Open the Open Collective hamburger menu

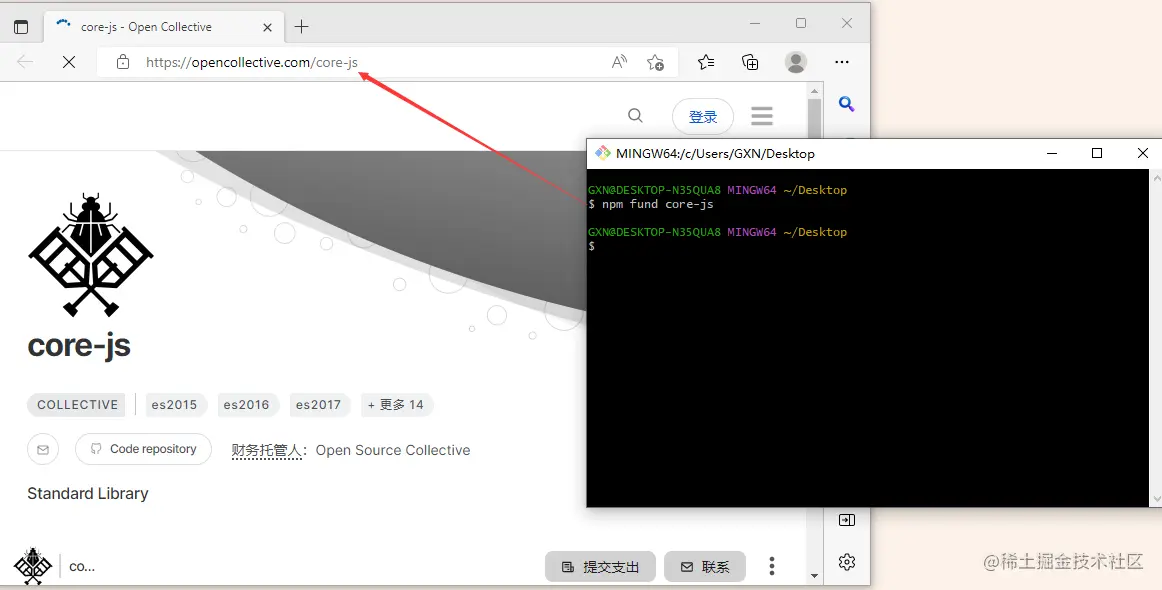[762, 116]
